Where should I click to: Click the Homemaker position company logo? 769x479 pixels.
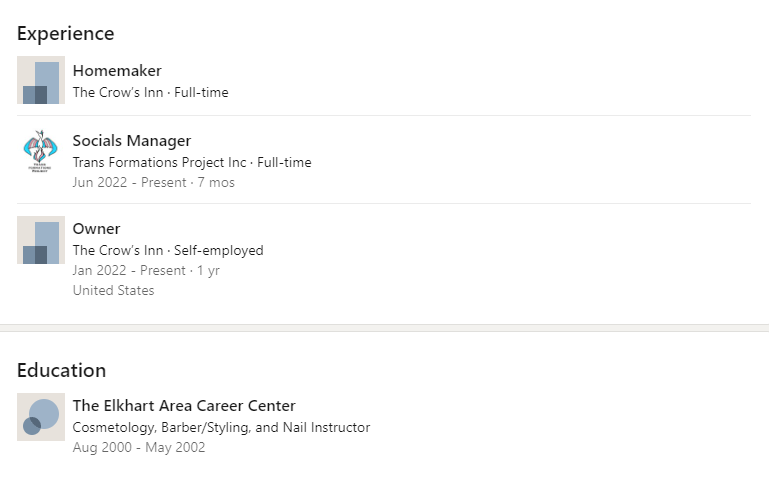tap(41, 80)
